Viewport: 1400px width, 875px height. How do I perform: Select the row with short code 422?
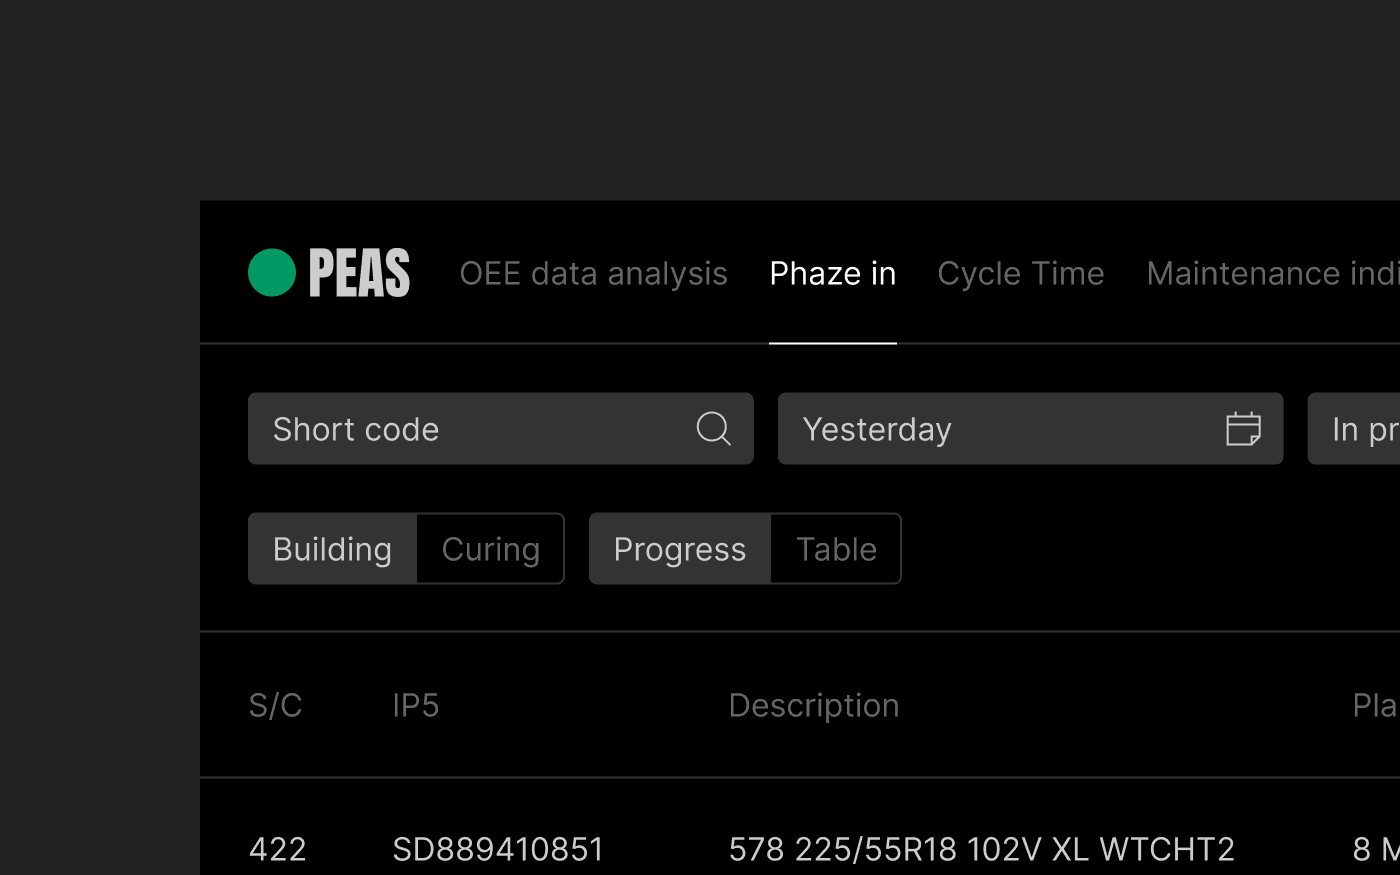277,850
